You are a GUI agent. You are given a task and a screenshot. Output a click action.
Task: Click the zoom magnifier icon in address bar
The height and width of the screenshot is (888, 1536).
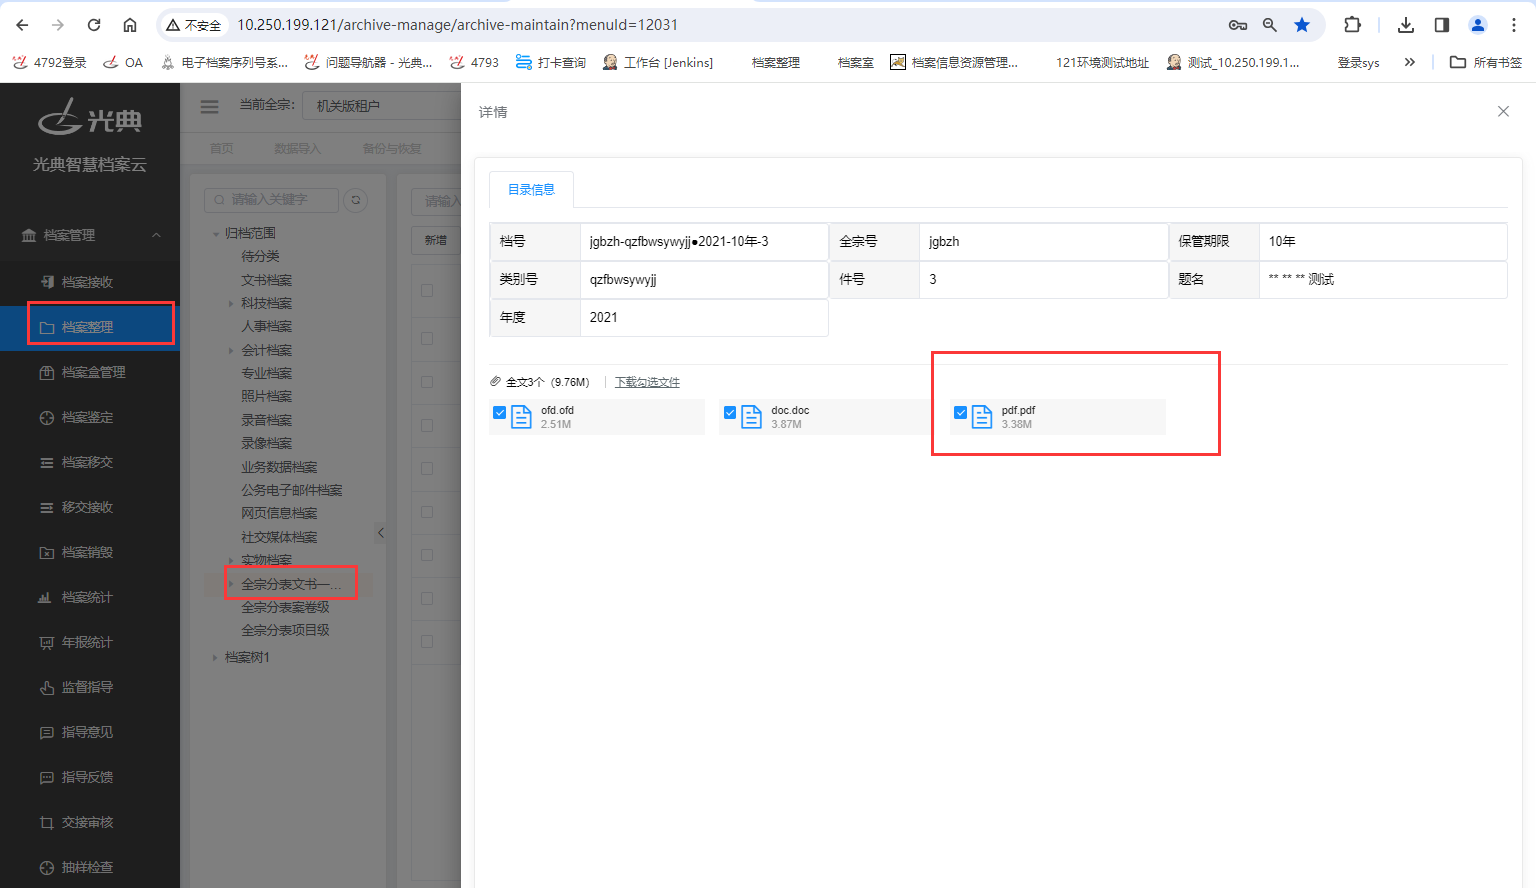click(x=1269, y=25)
